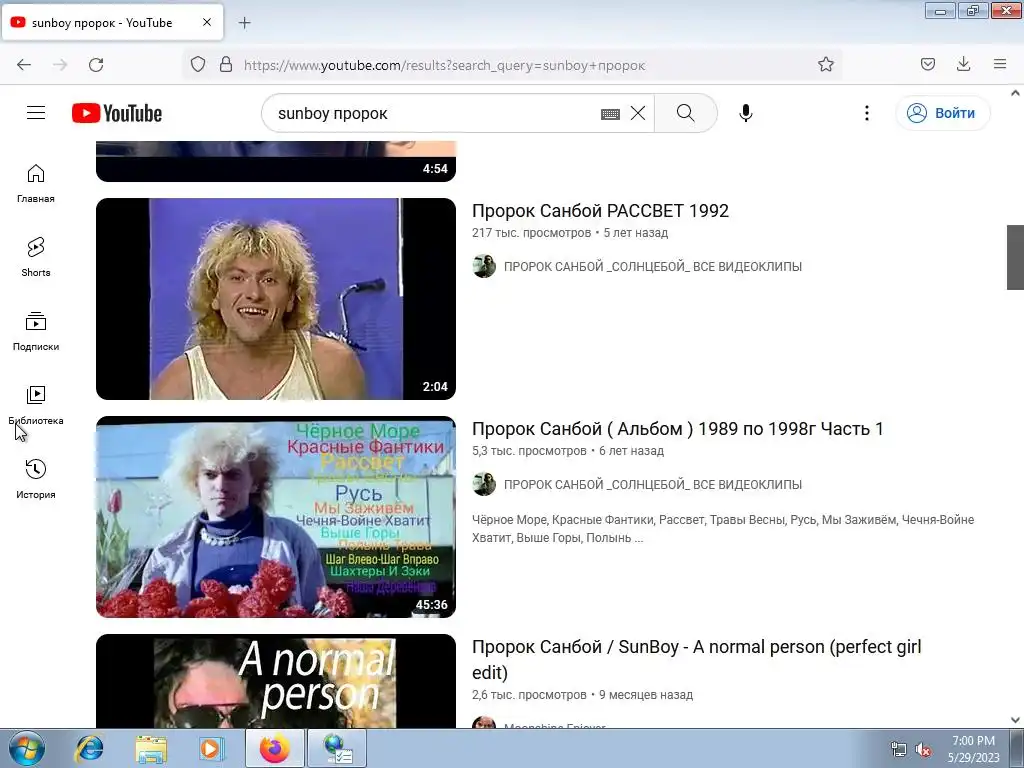Open the A normal person video thumbnail

[x=276, y=681]
